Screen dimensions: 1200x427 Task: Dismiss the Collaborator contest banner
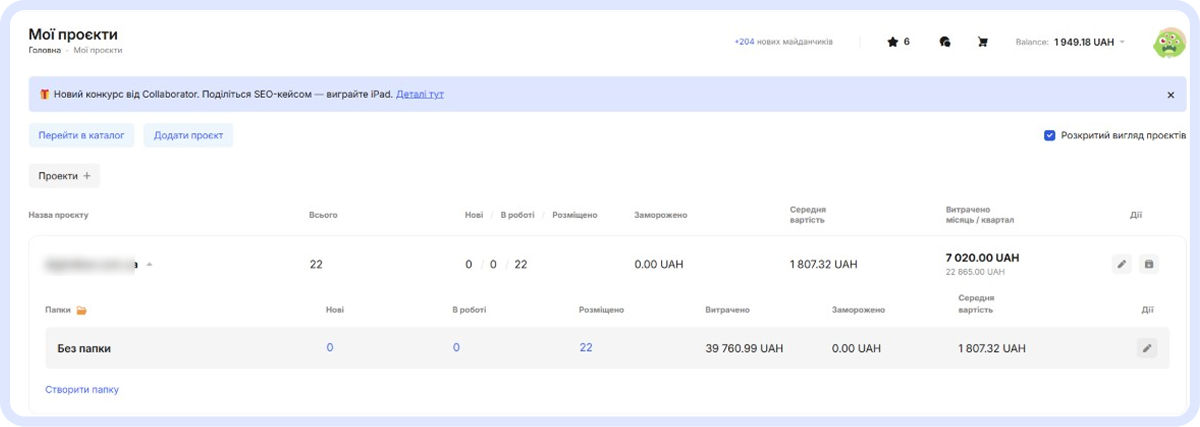tap(1170, 95)
